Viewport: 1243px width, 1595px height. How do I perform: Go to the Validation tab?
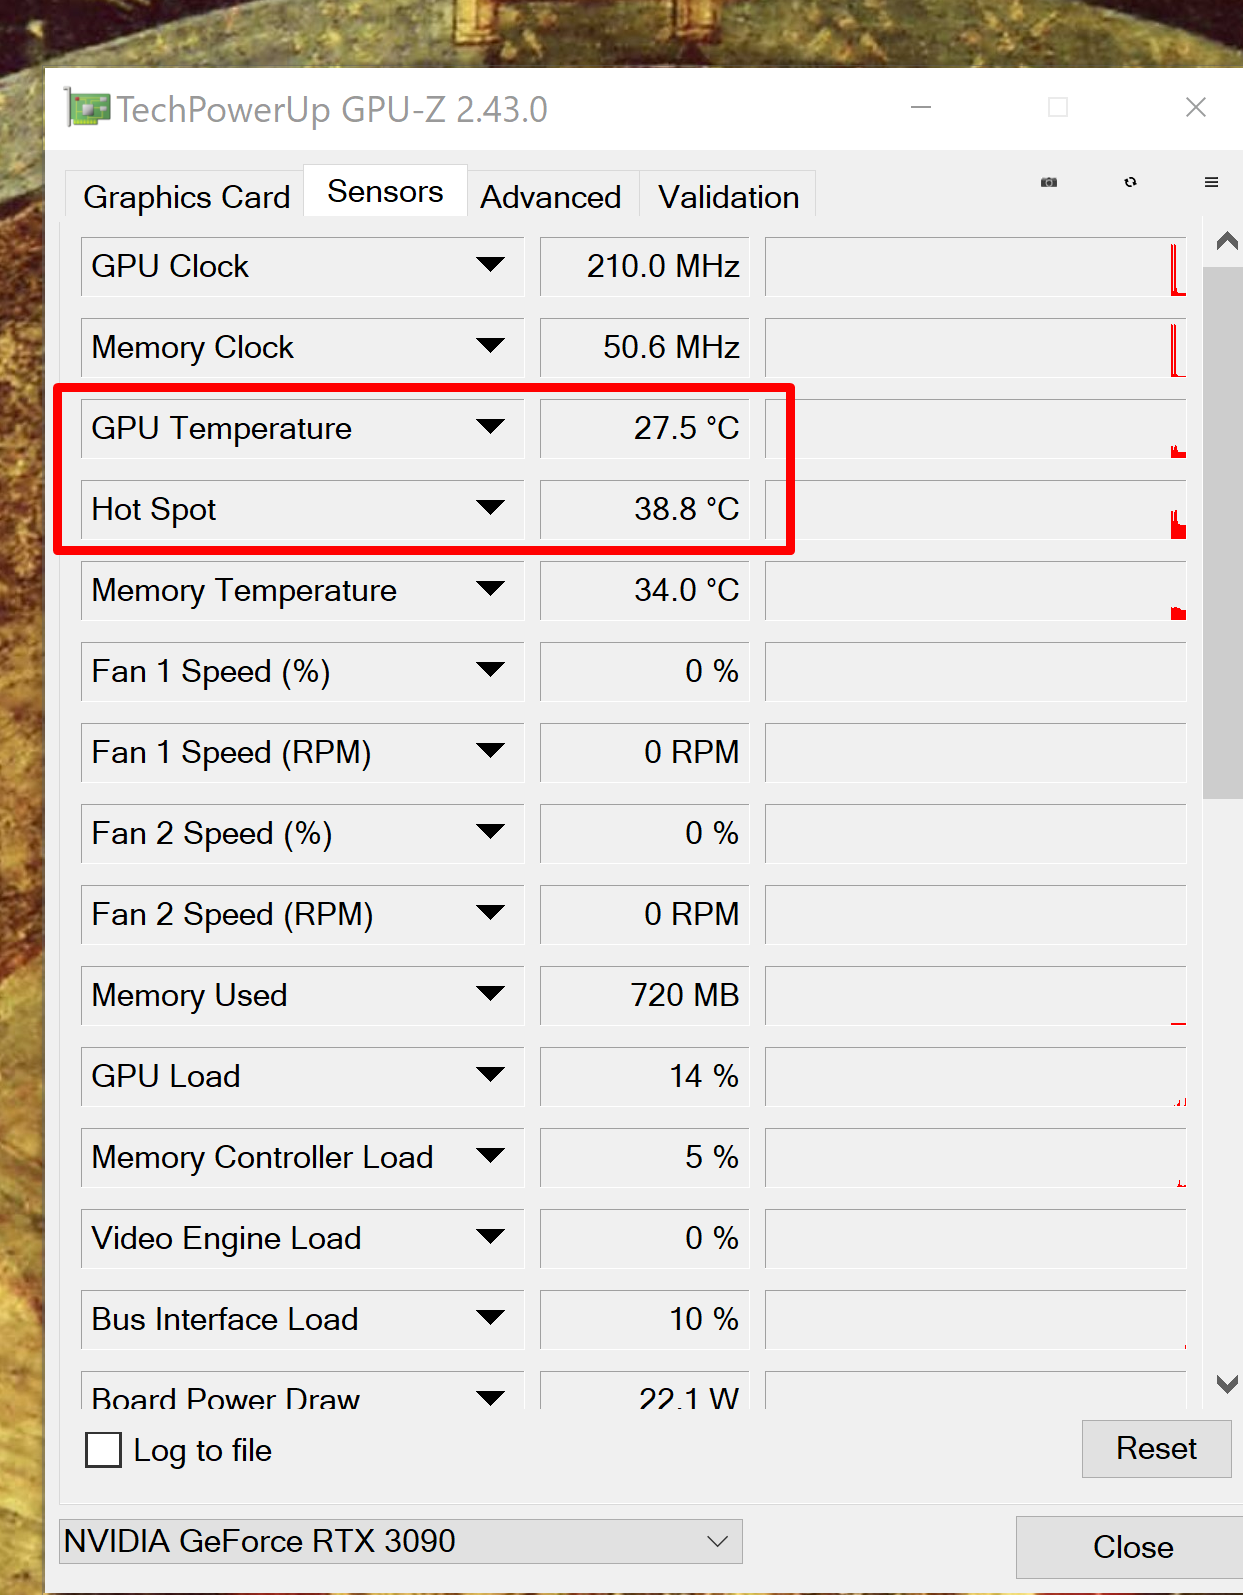[x=728, y=197]
